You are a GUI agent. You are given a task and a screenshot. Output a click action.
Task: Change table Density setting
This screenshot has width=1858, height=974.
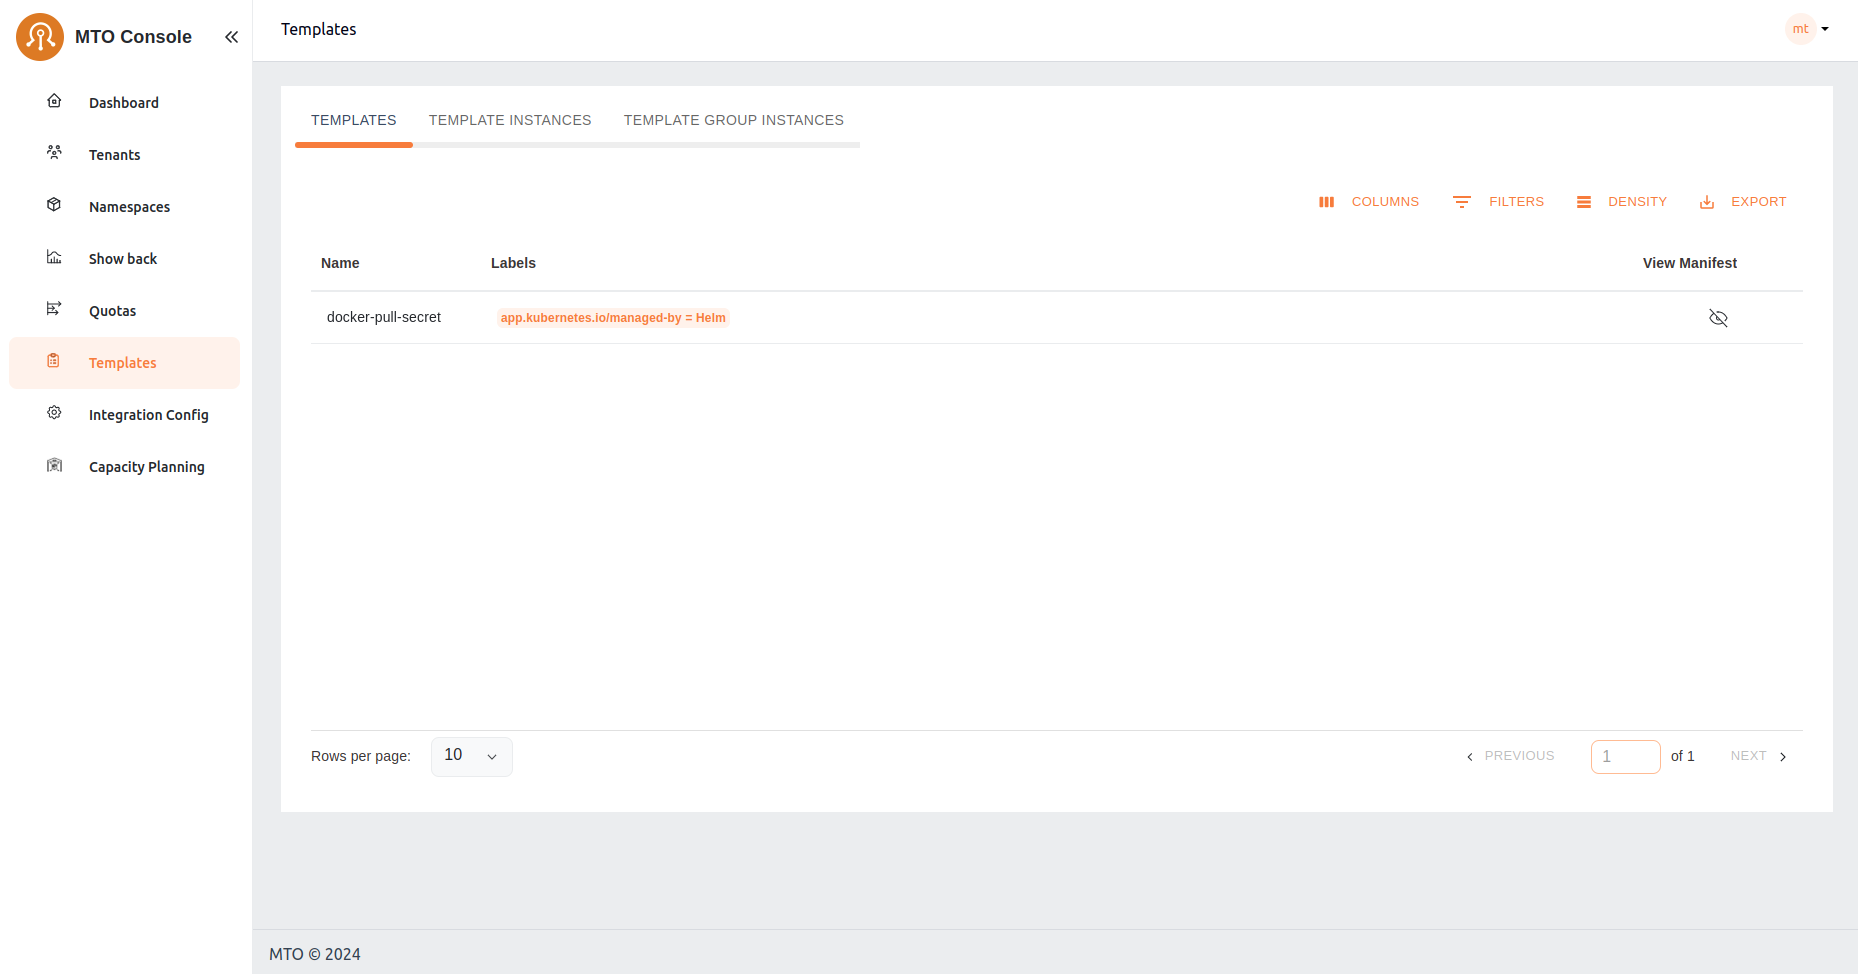click(x=1622, y=202)
